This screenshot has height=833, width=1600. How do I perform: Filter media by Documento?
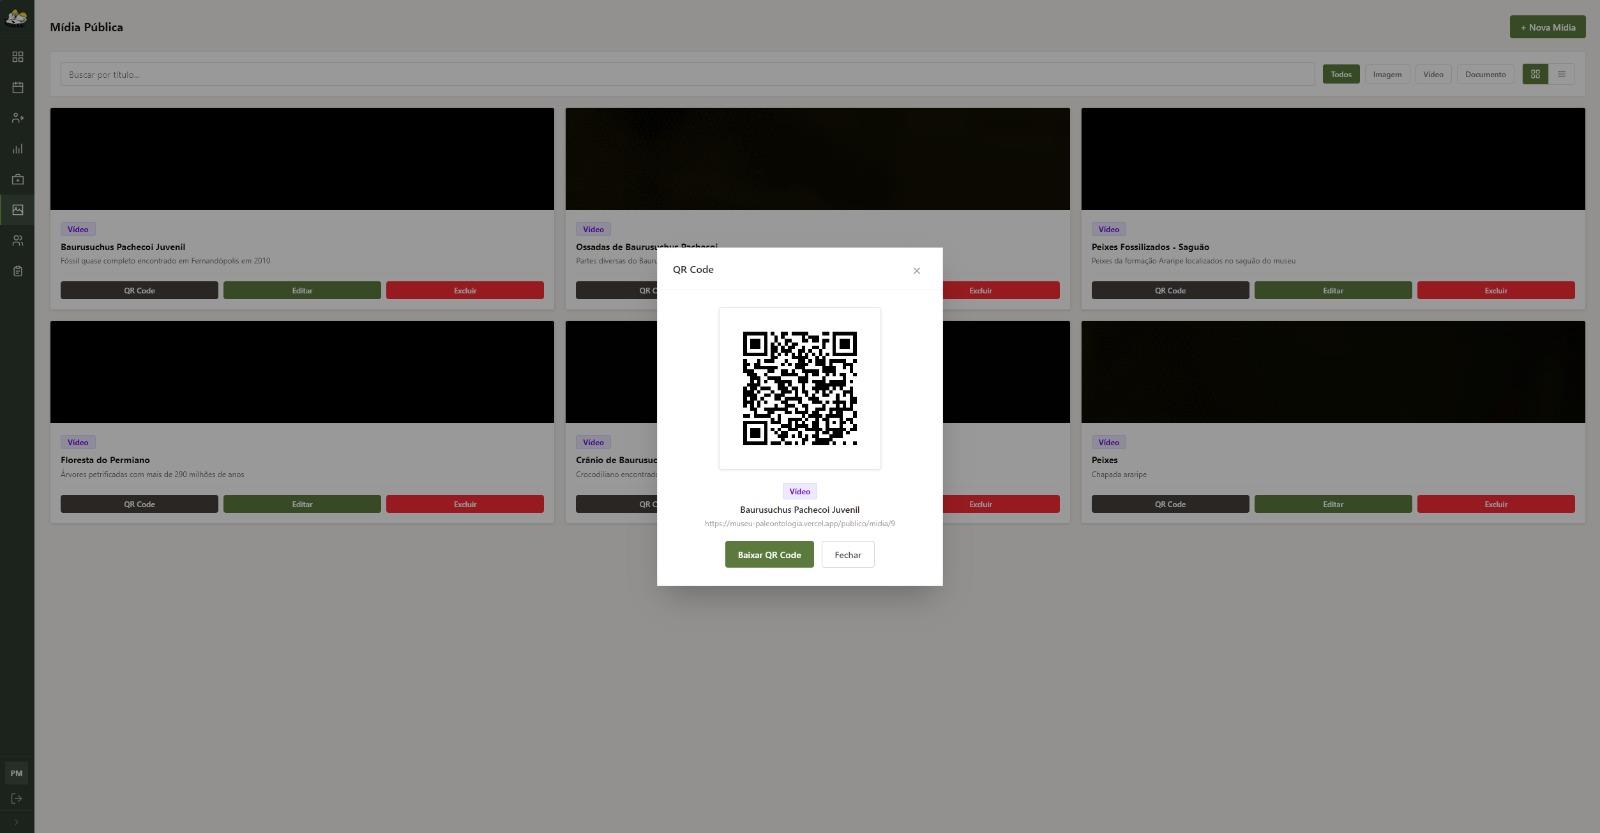(x=1485, y=74)
